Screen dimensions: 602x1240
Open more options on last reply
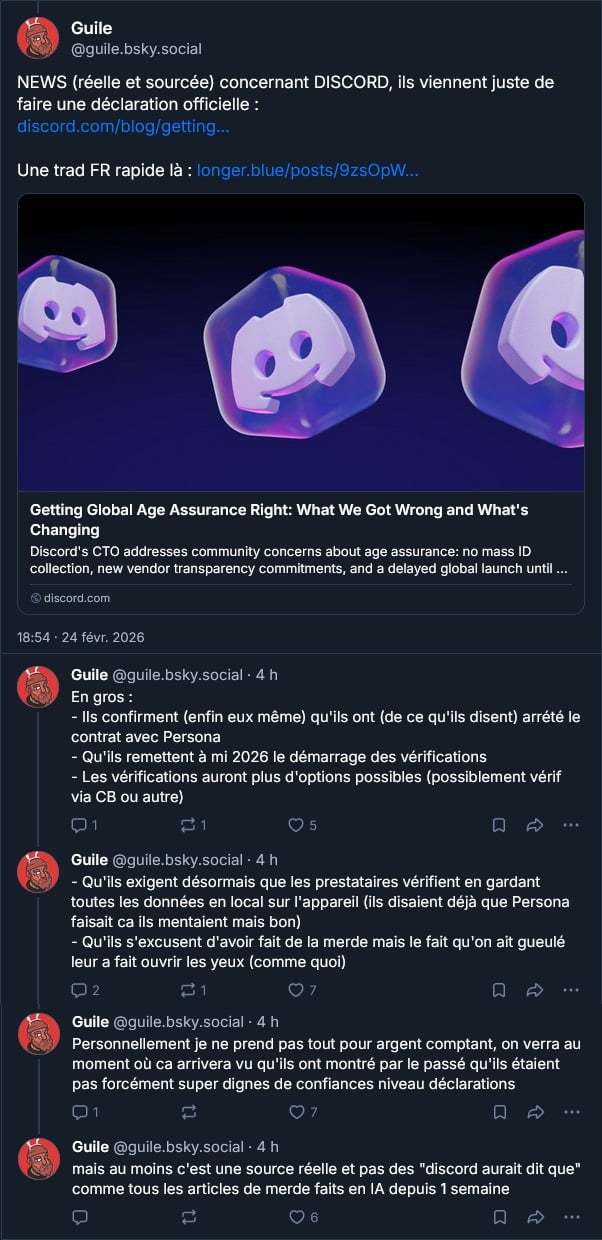[x=571, y=1217]
